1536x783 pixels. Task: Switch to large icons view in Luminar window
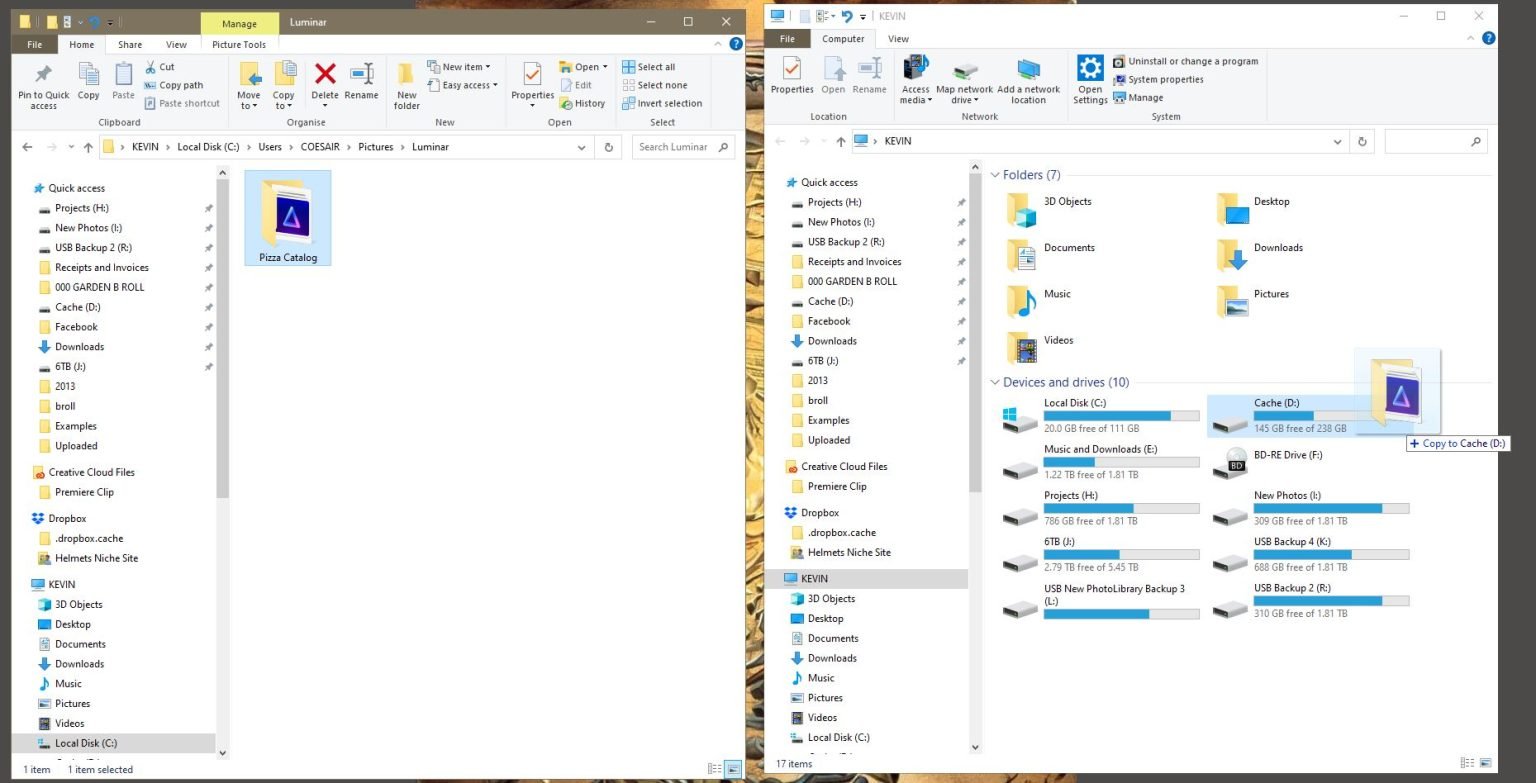(733, 769)
